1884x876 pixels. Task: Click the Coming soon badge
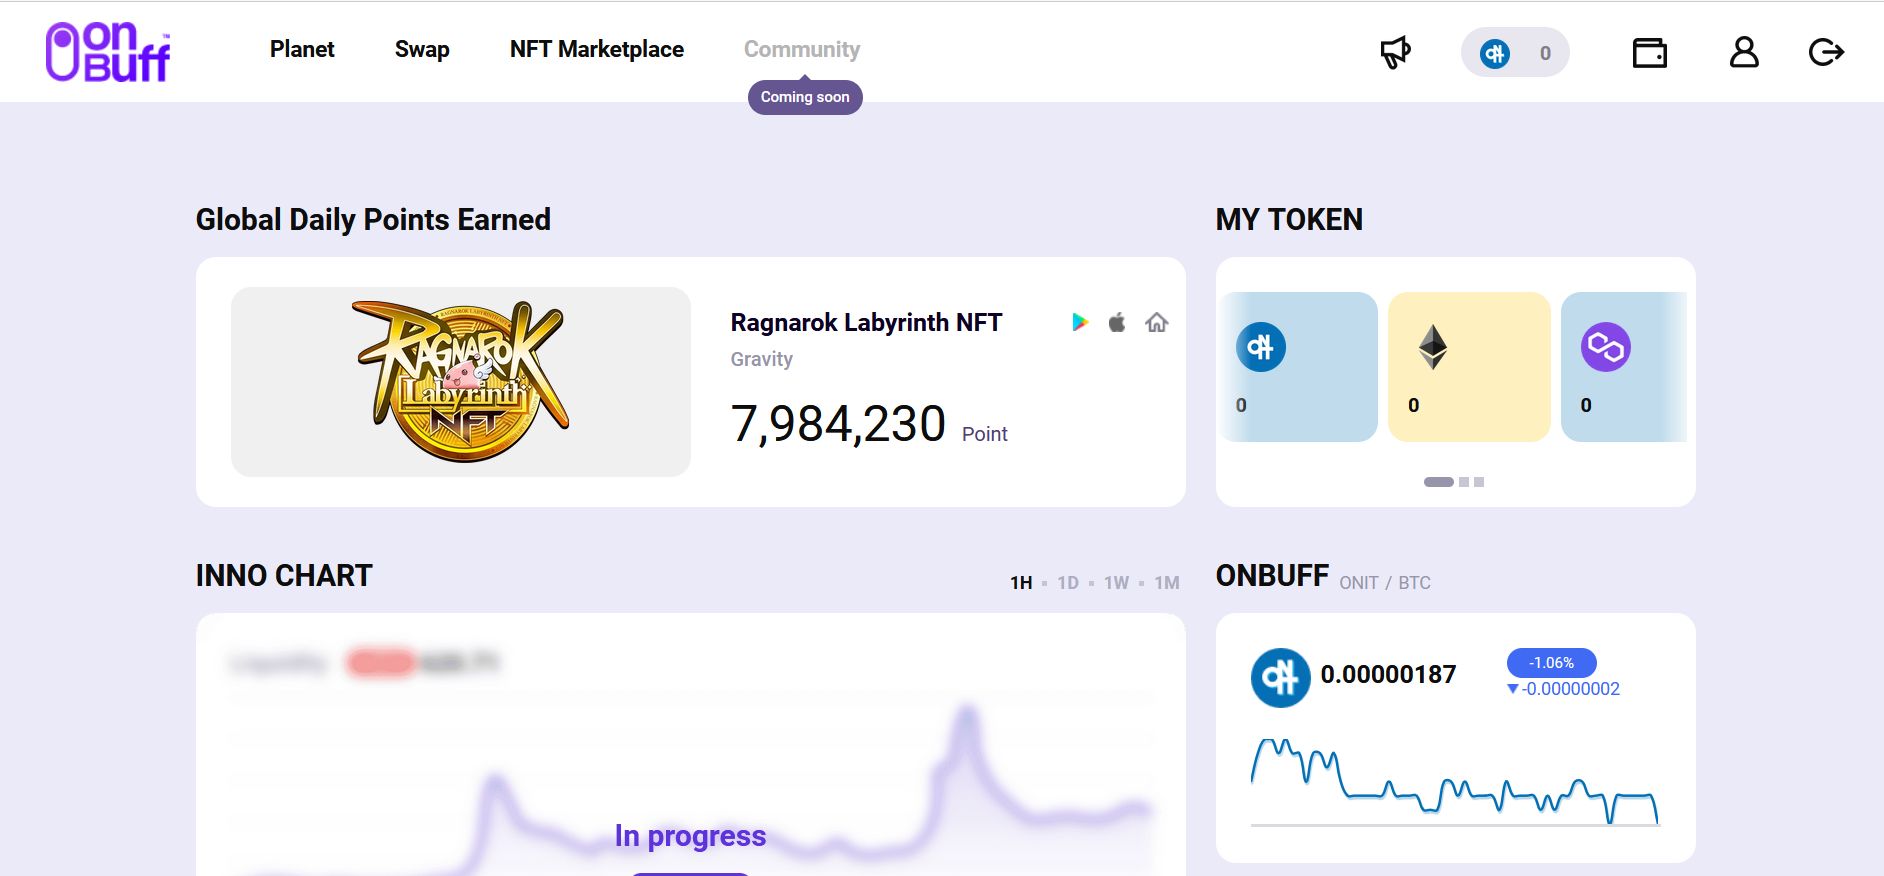point(805,97)
